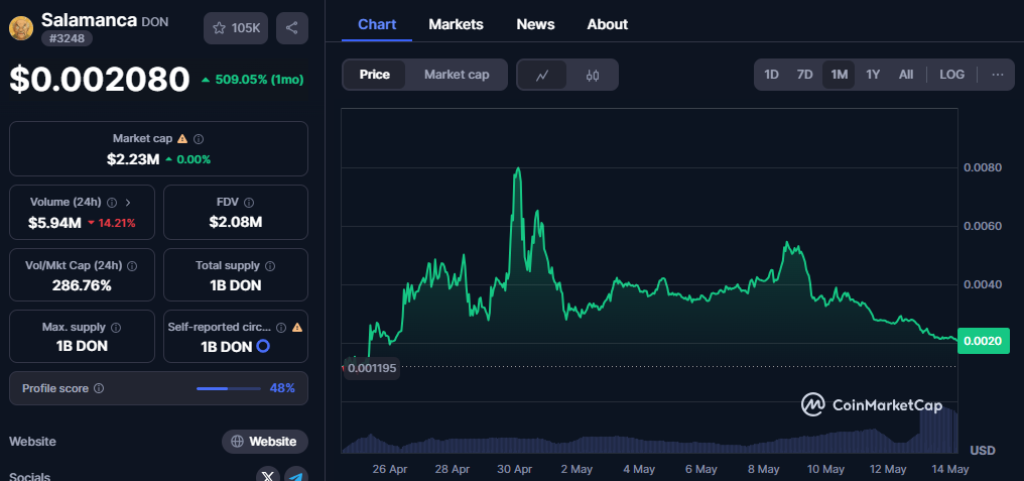The width and height of the screenshot is (1024, 481).
Task: Switch to the News tab
Action: (536, 25)
